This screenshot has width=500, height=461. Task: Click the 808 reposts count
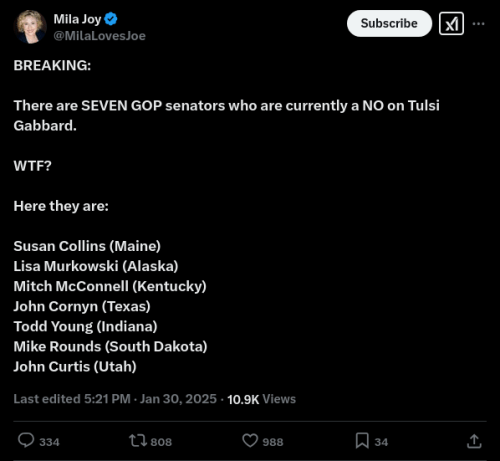click(161, 442)
